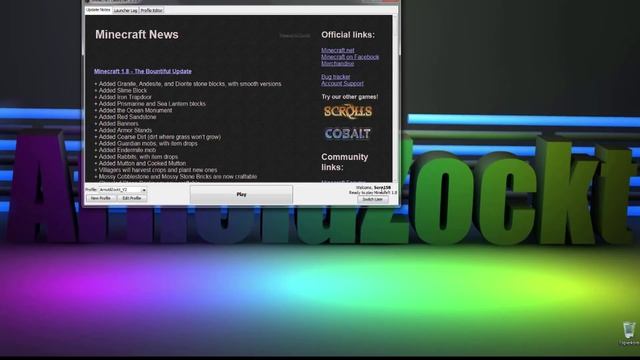Click the 'Official links:' heading
Viewport: 640px width, 360px height.
348,35
